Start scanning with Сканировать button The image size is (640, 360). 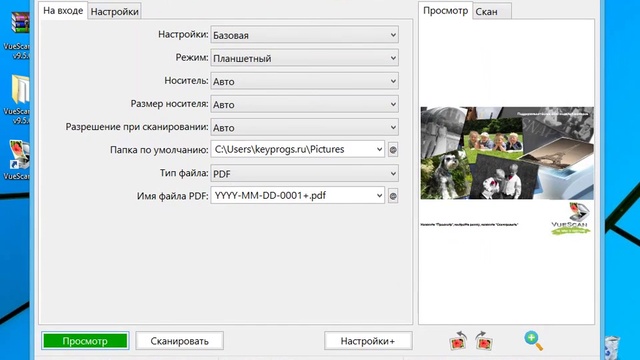click(180, 341)
